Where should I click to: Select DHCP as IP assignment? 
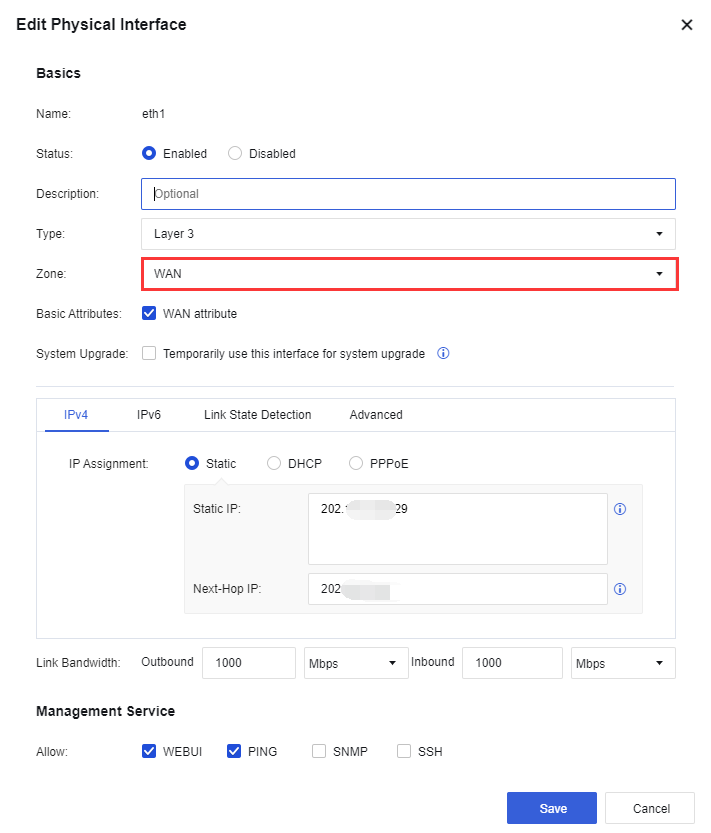[274, 463]
